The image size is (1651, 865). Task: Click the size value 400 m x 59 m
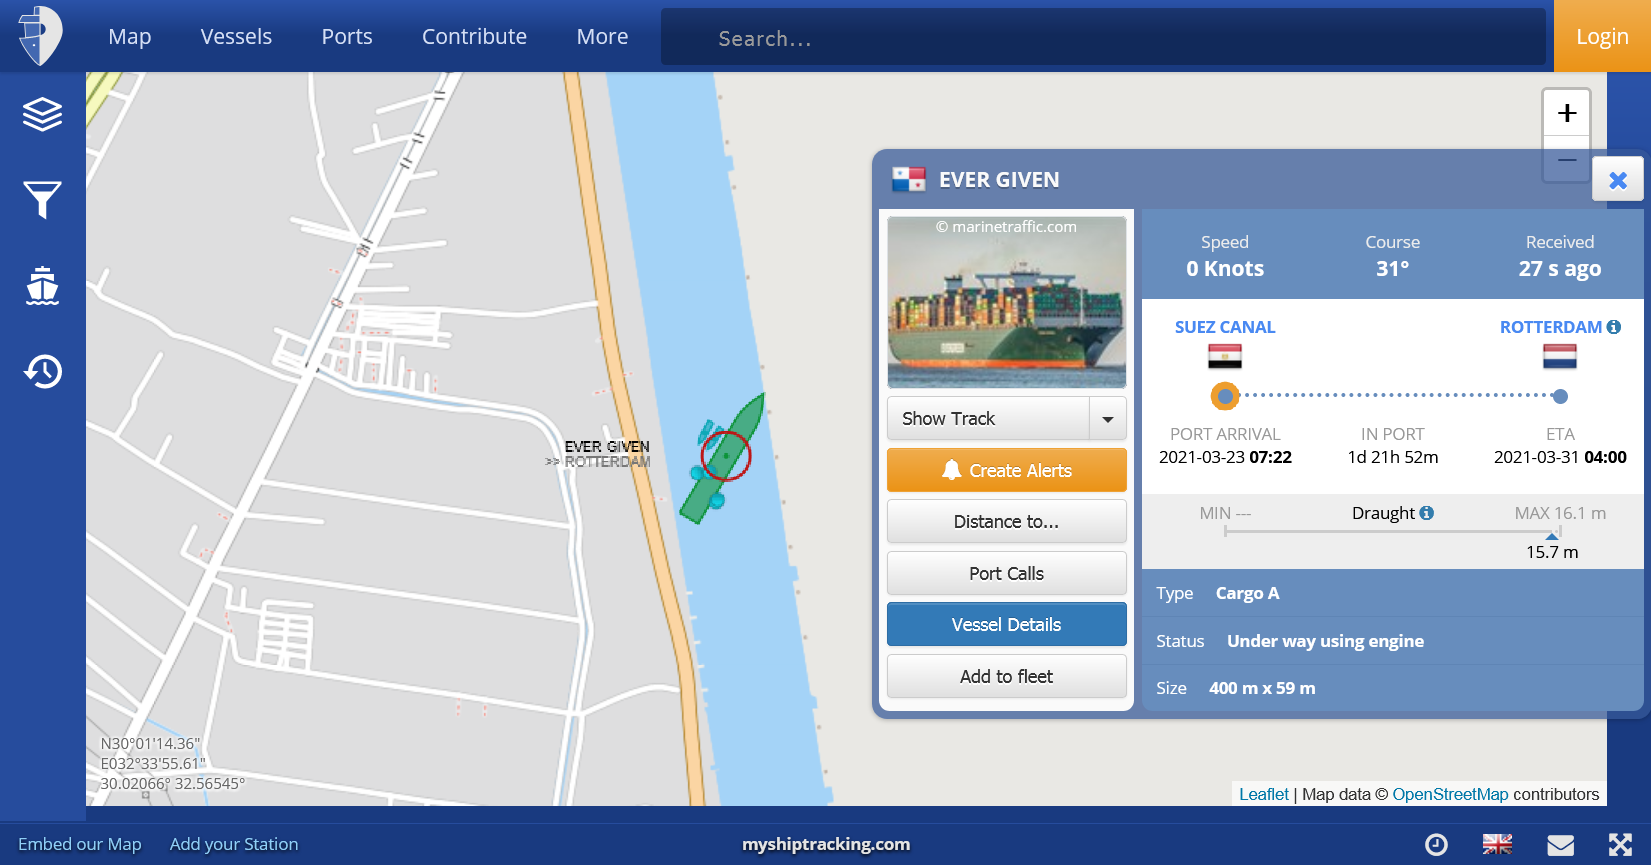point(1262,688)
